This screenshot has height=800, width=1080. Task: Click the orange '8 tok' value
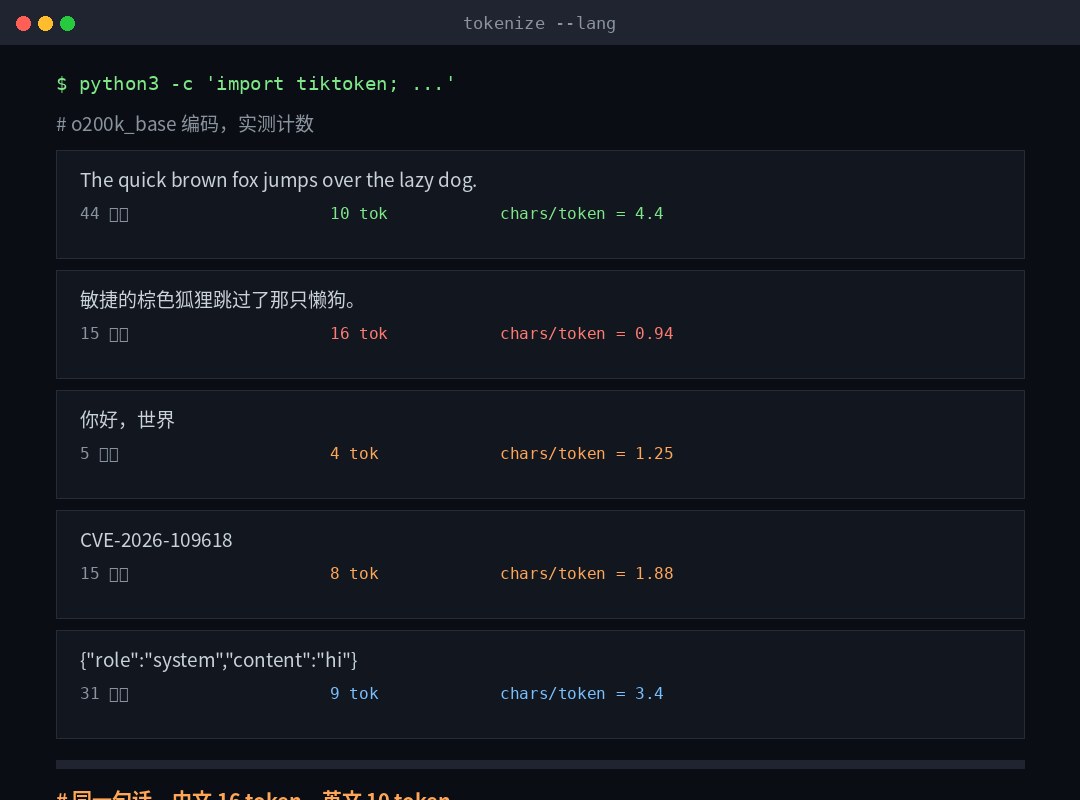click(x=354, y=573)
